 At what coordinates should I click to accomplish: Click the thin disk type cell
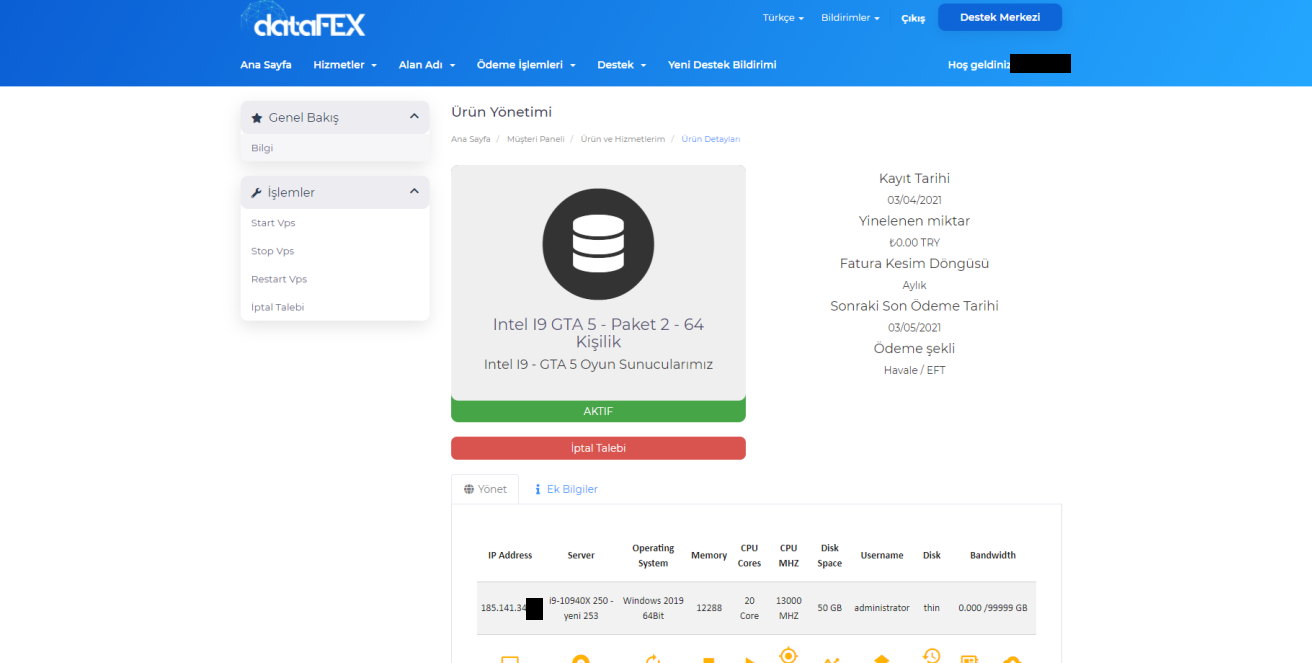[x=931, y=608]
